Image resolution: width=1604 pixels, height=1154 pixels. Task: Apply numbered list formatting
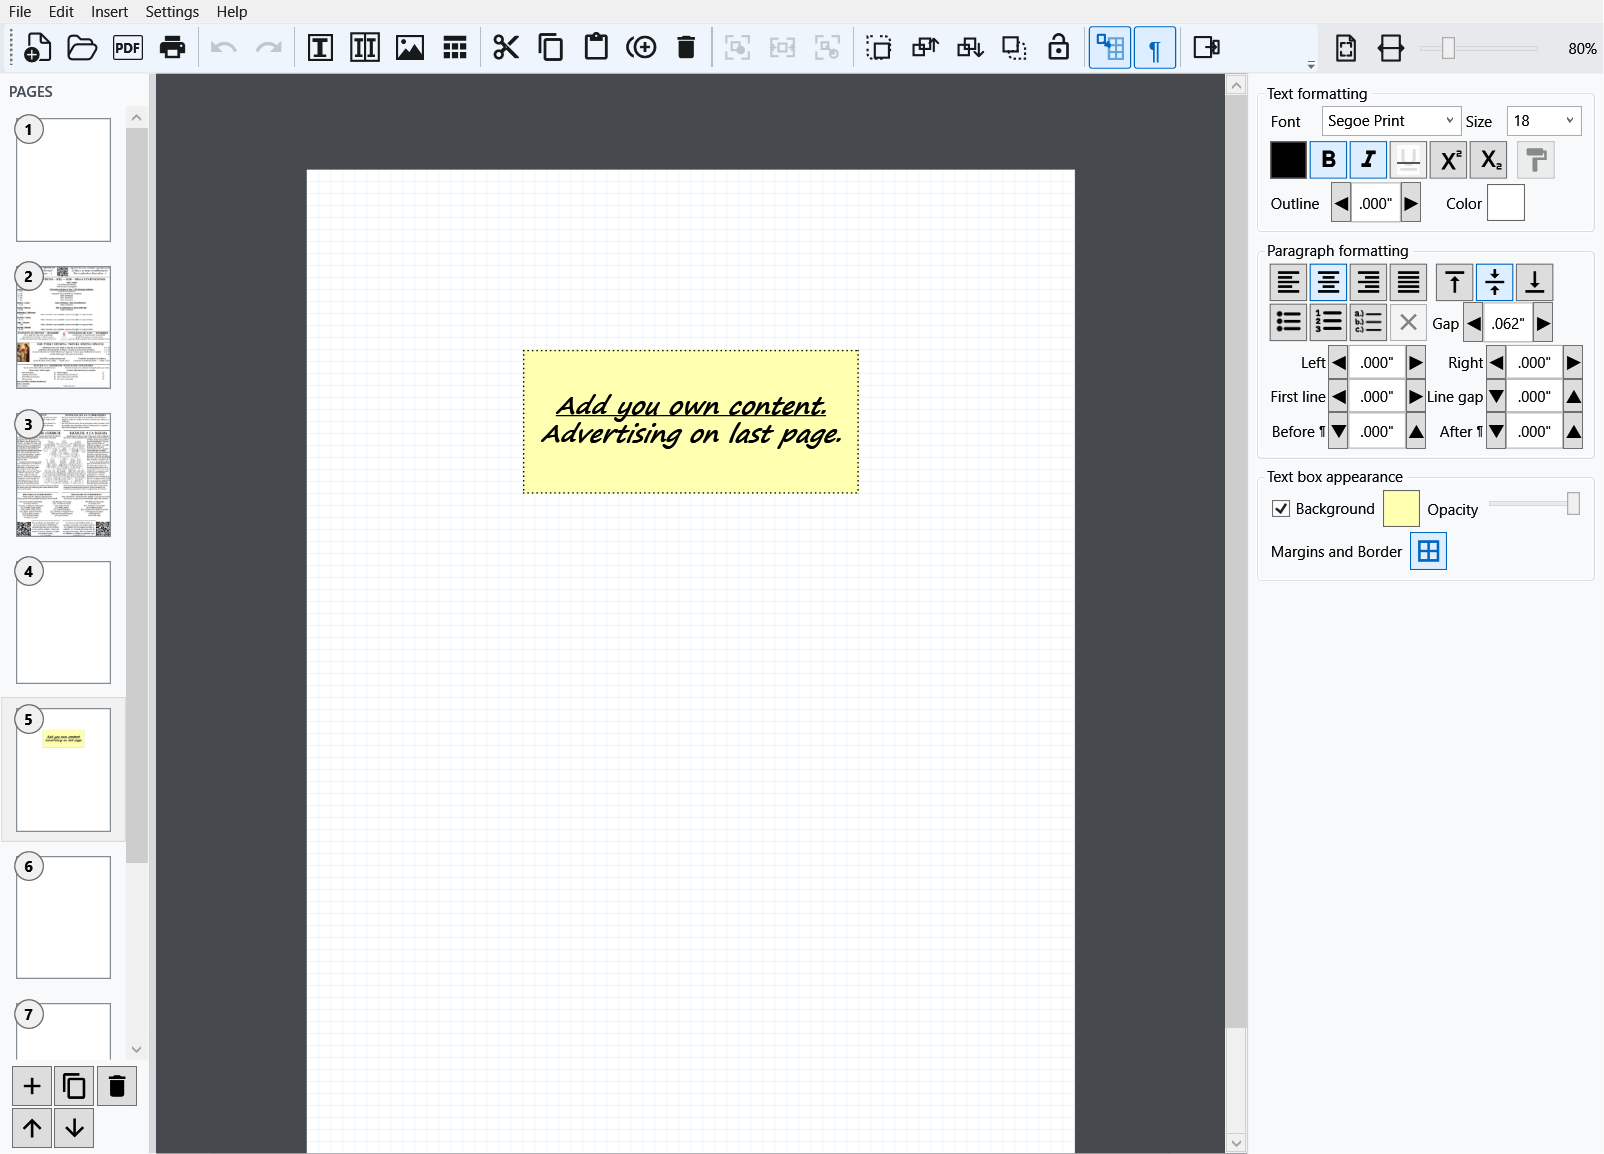point(1328,322)
